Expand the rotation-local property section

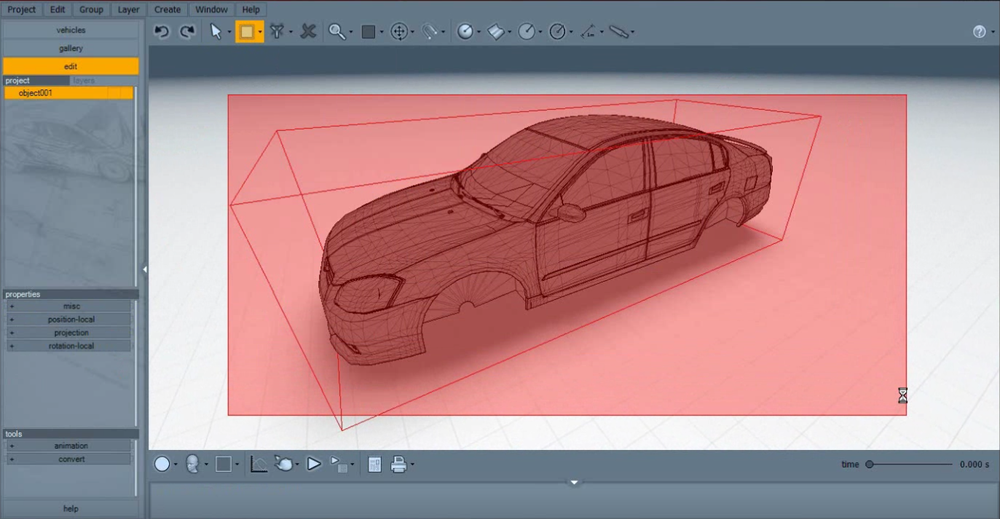click(69, 346)
